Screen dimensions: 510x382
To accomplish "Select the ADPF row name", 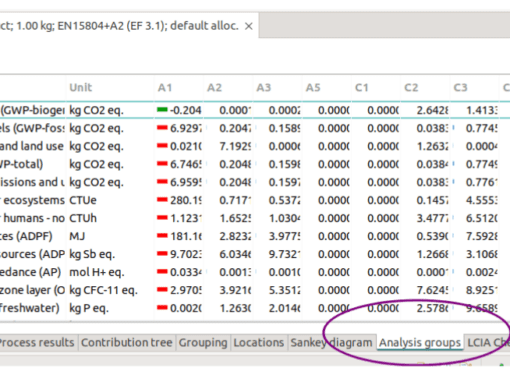I will tap(26, 236).
